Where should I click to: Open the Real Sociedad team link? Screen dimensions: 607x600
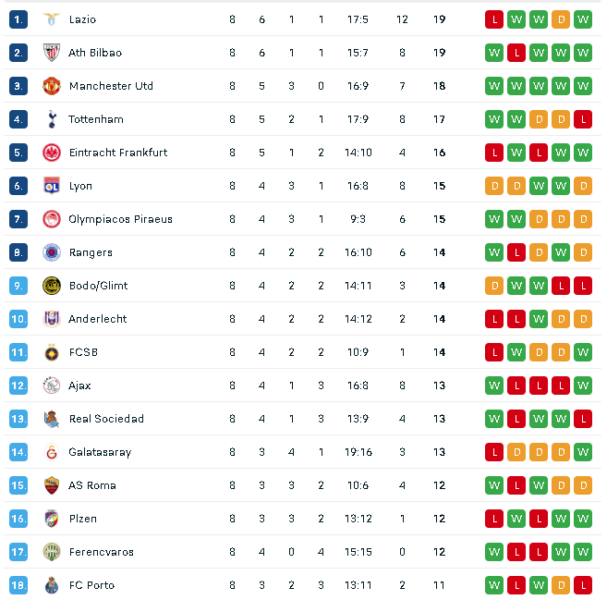106,419
